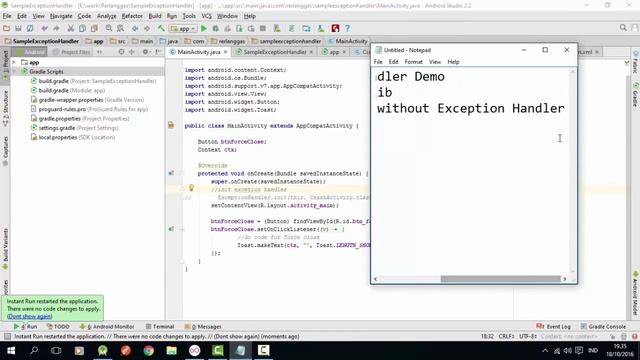
Task: Open the project panel settings gear
Action: [145, 52]
